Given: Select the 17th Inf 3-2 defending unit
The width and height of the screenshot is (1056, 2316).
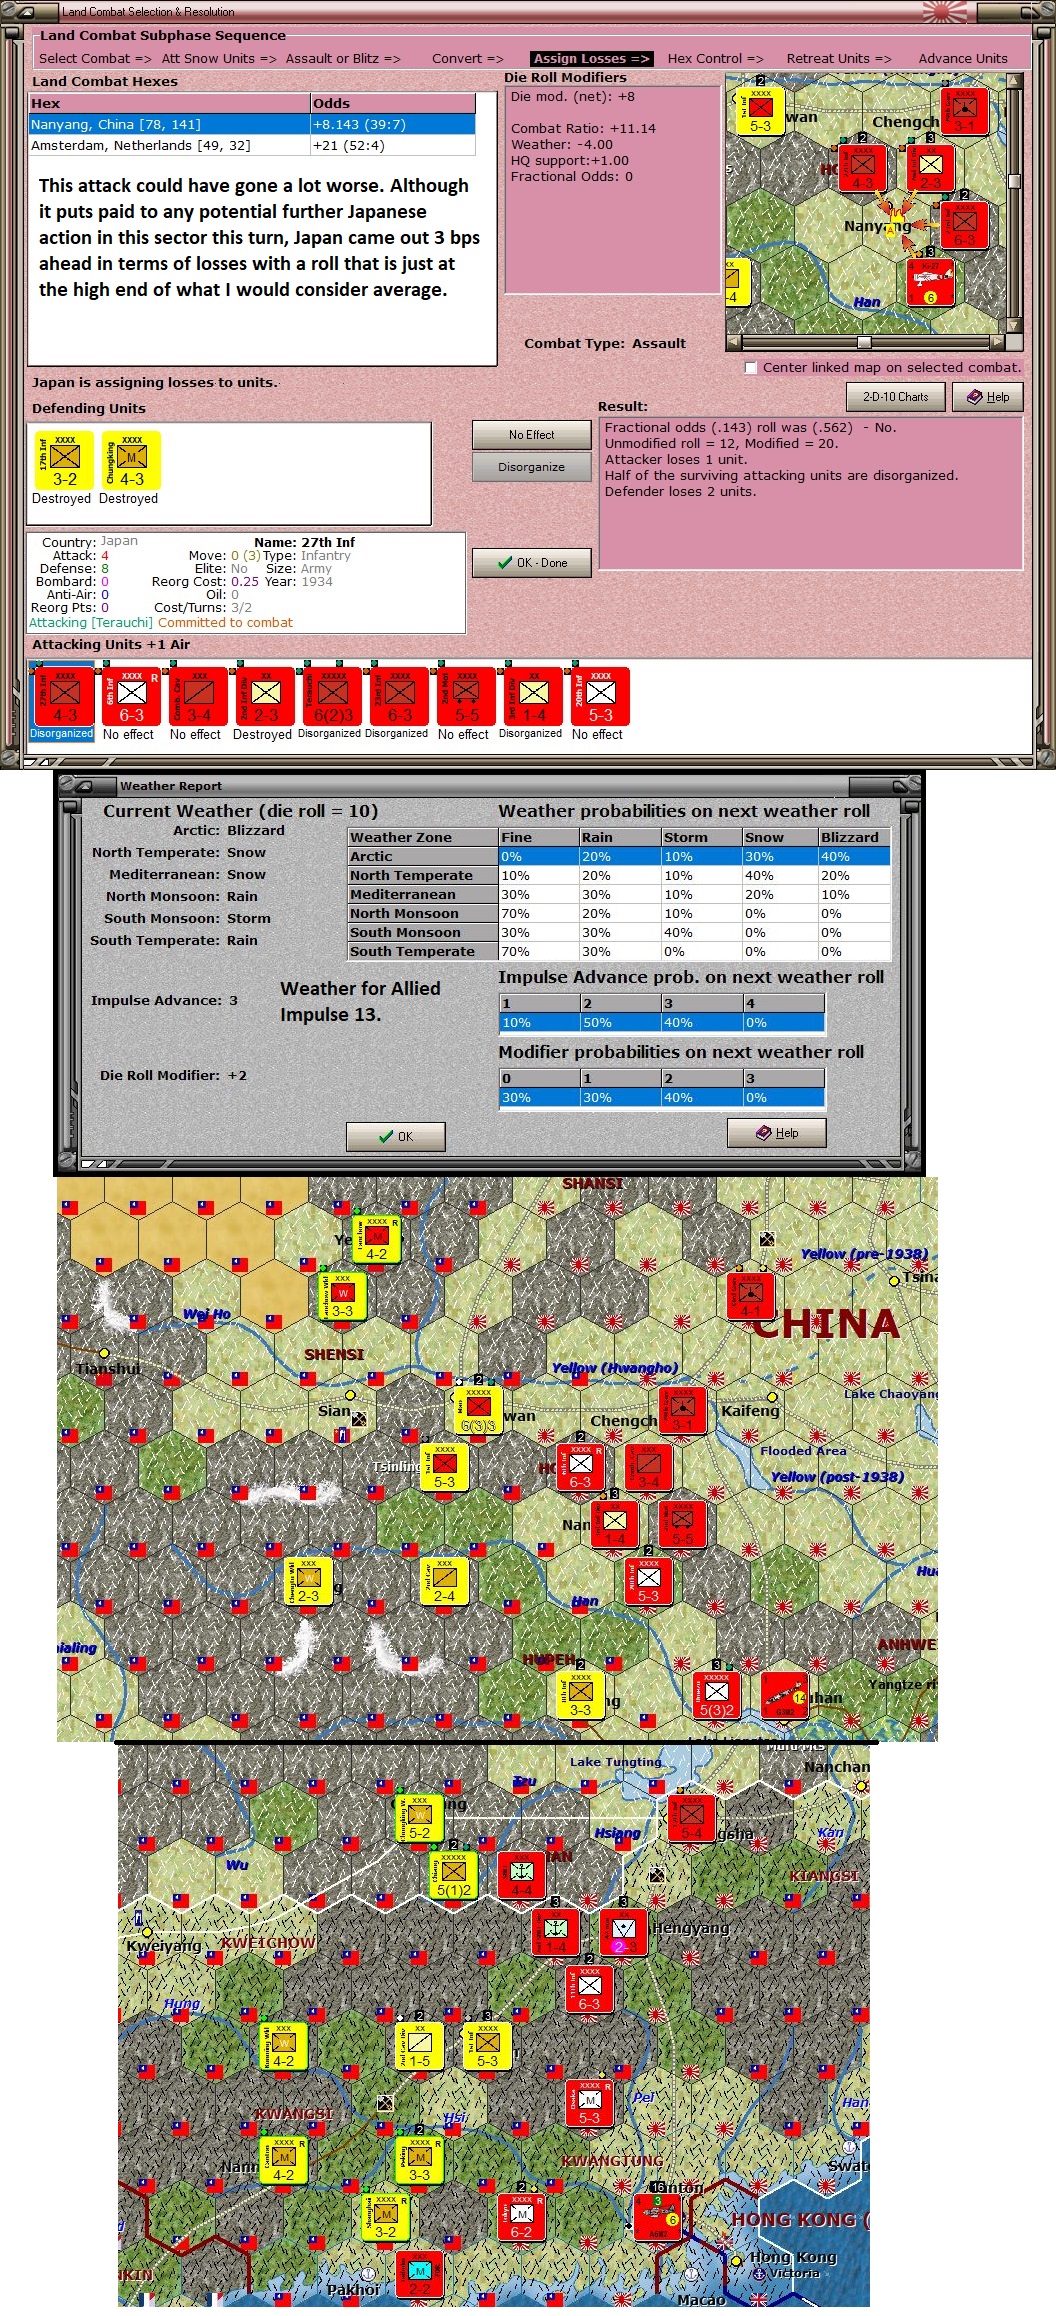Looking at the screenshot, I should 64,460.
